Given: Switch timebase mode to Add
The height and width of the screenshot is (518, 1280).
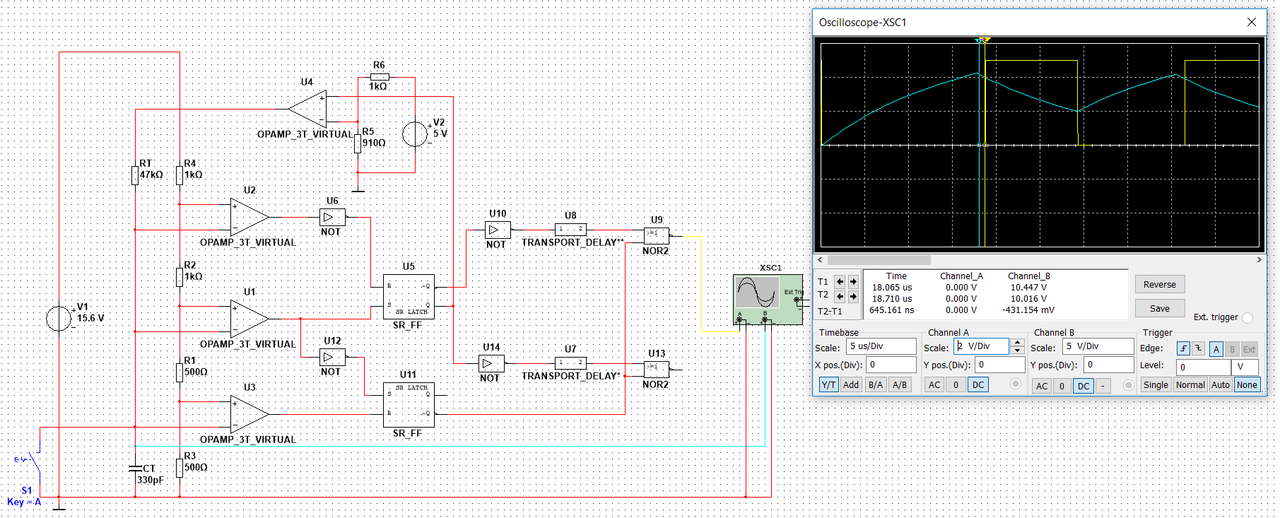Looking at the screenshot, I should point(851,384).
